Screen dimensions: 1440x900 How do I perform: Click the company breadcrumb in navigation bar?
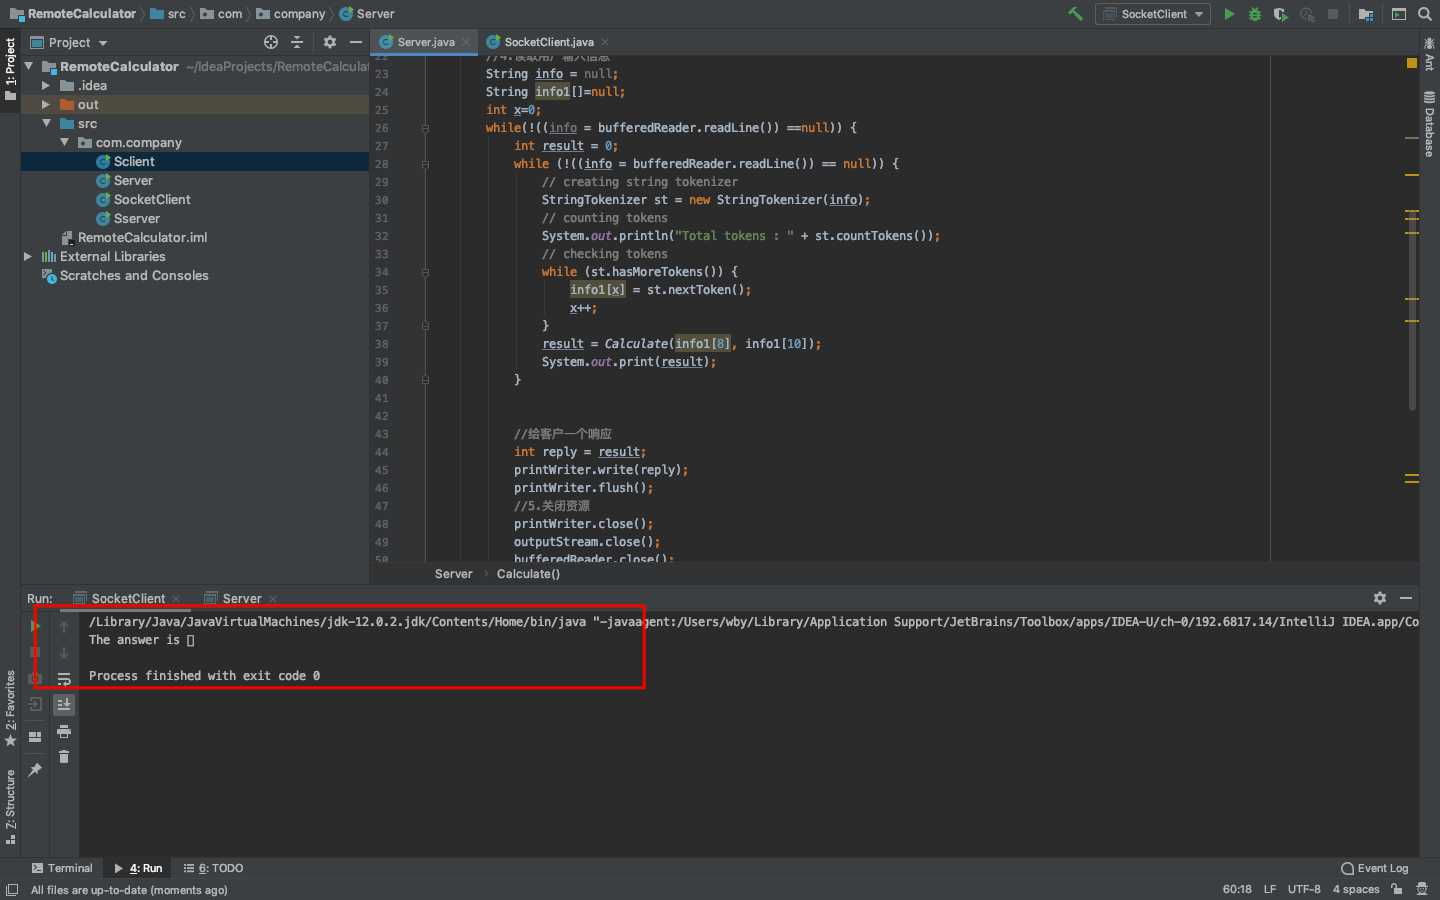(x=291, y=14)
